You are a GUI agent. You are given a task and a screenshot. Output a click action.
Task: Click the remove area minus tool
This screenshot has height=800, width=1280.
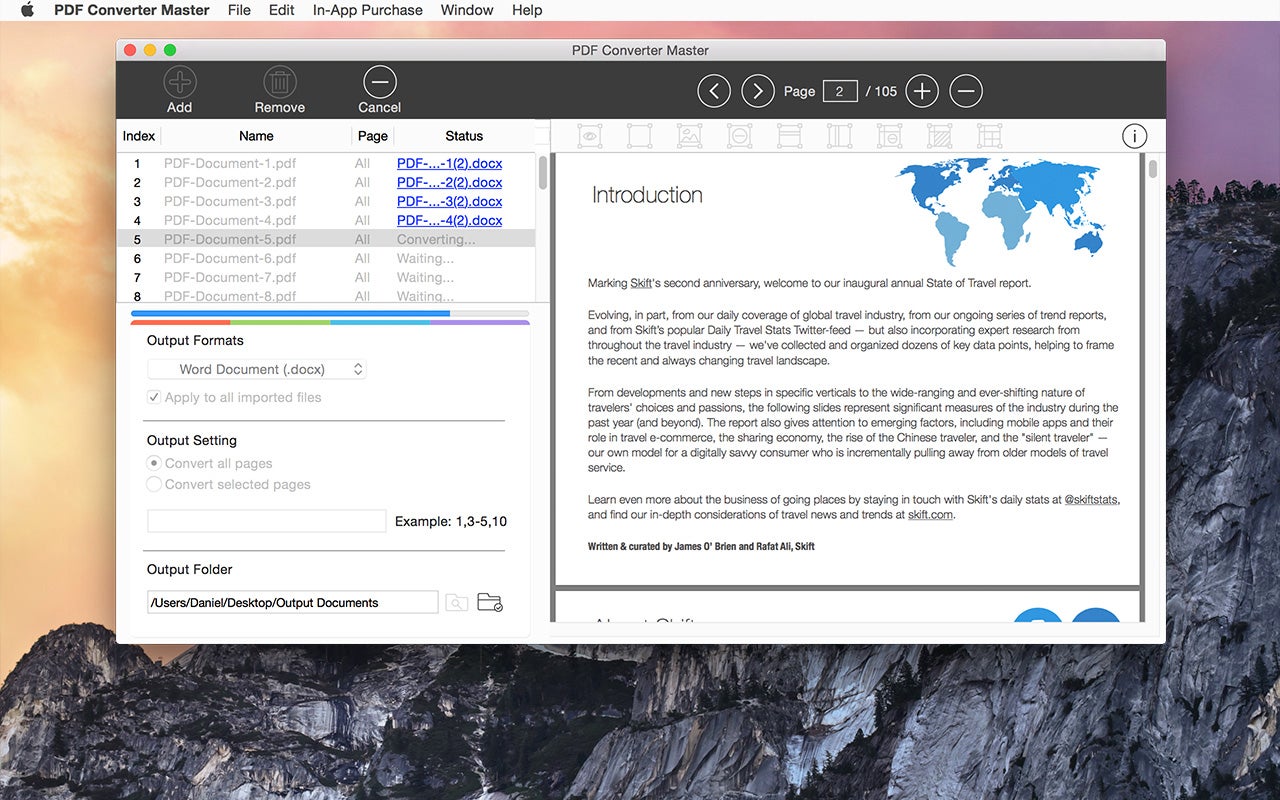740,136
